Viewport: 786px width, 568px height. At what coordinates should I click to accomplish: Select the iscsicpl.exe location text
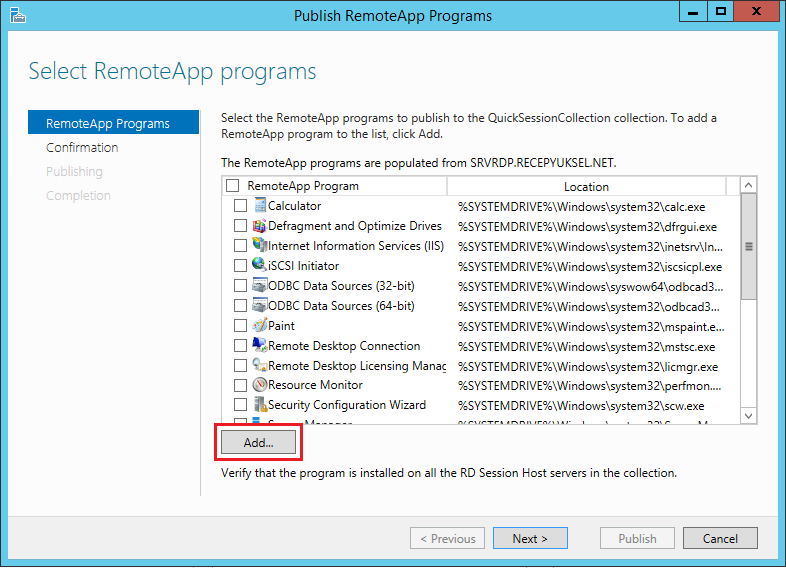pyautogui.click(x=590, y=267)
